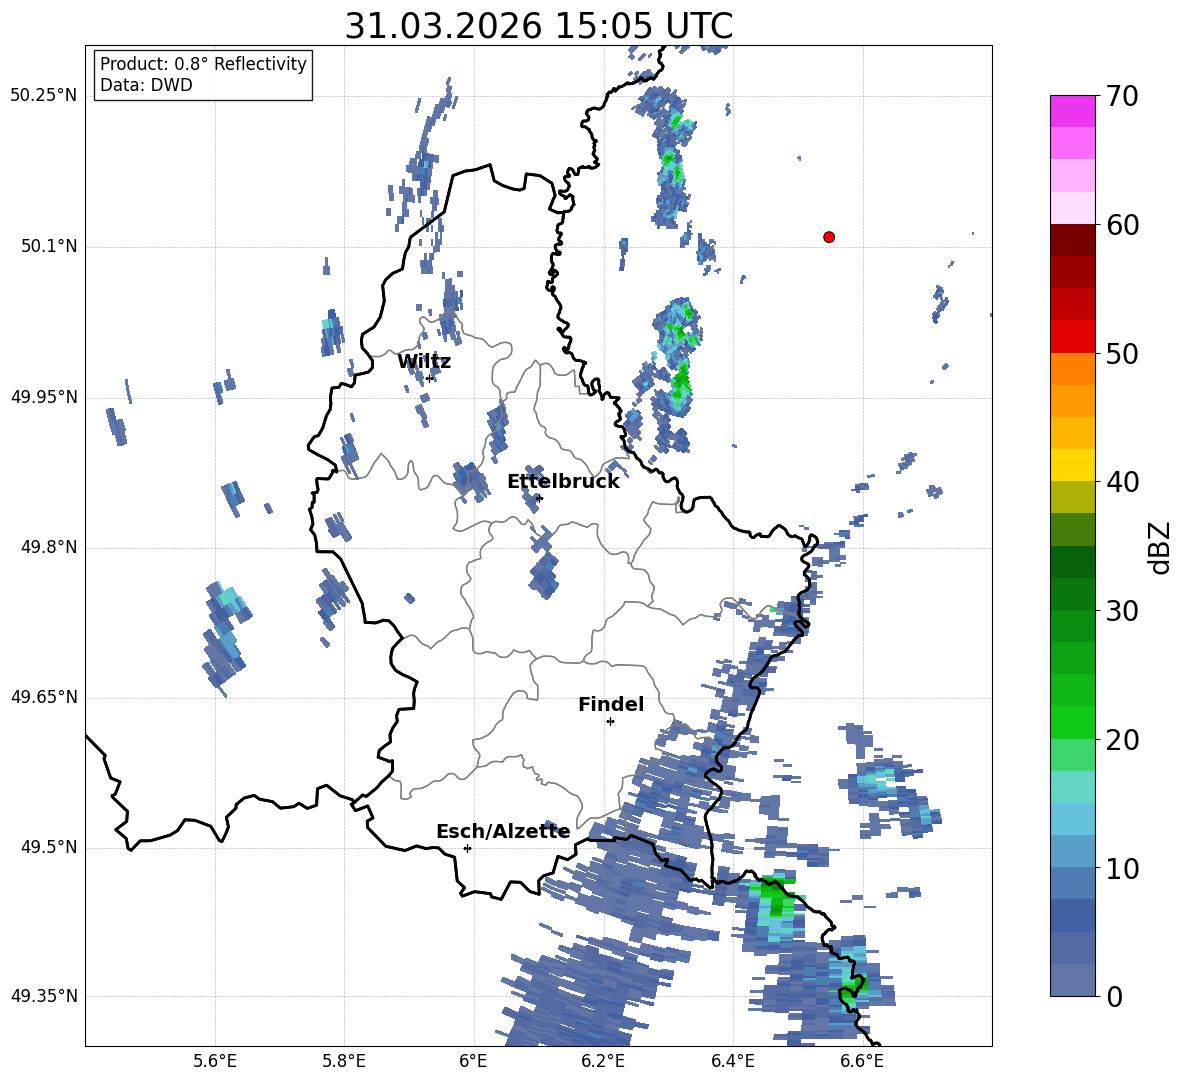The height and width of the screenshot is (1081, 1184).
Task: Click the "Product: 0.8° Reflectivity" text
Action: (203, 64)
